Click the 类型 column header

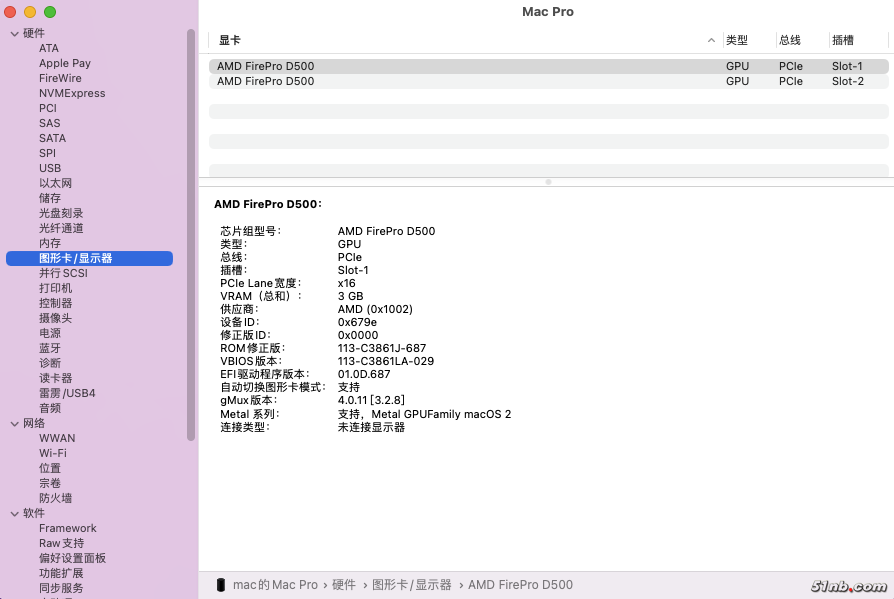click(737, 40)
